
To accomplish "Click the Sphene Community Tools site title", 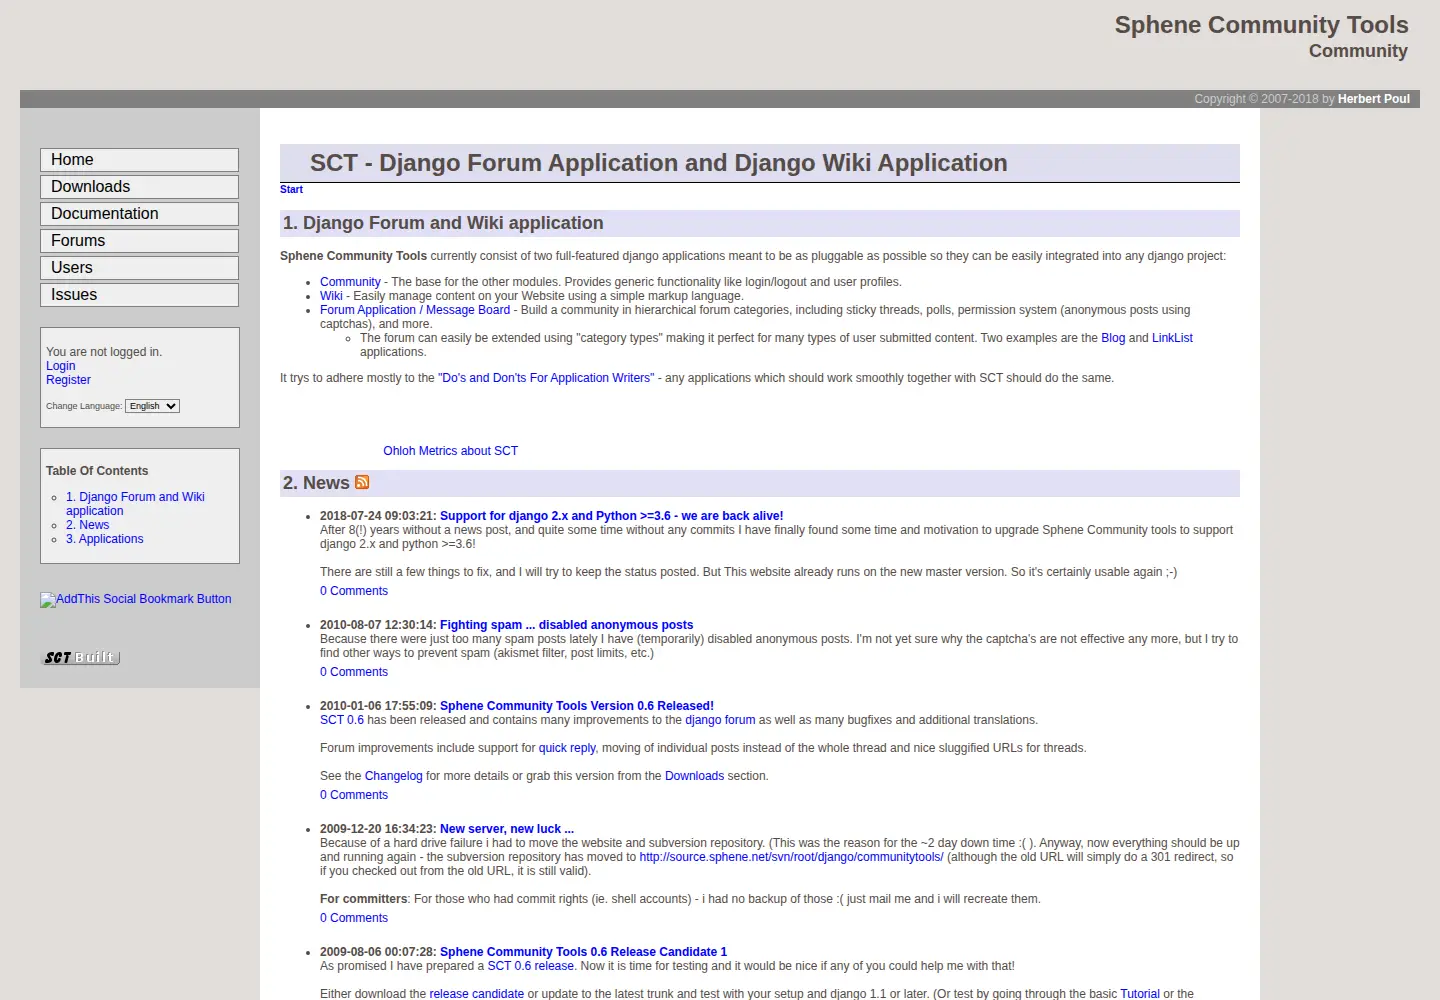I will [1261, 25].
